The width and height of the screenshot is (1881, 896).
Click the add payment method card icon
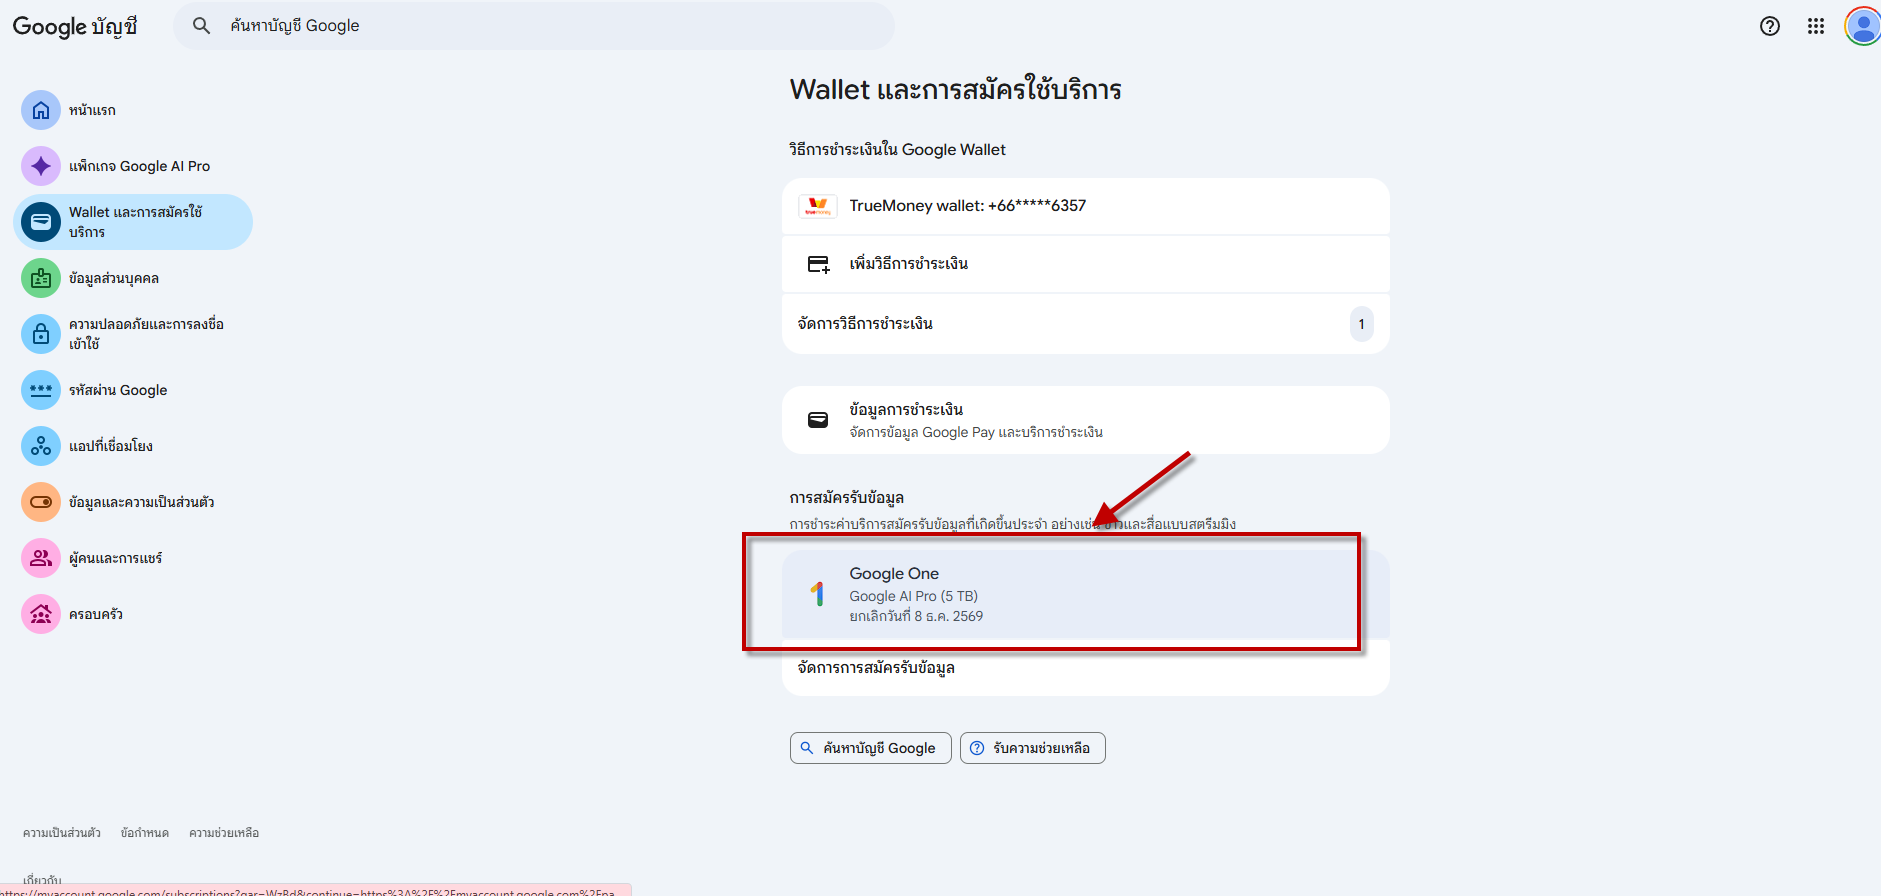(x=818, y=264)
